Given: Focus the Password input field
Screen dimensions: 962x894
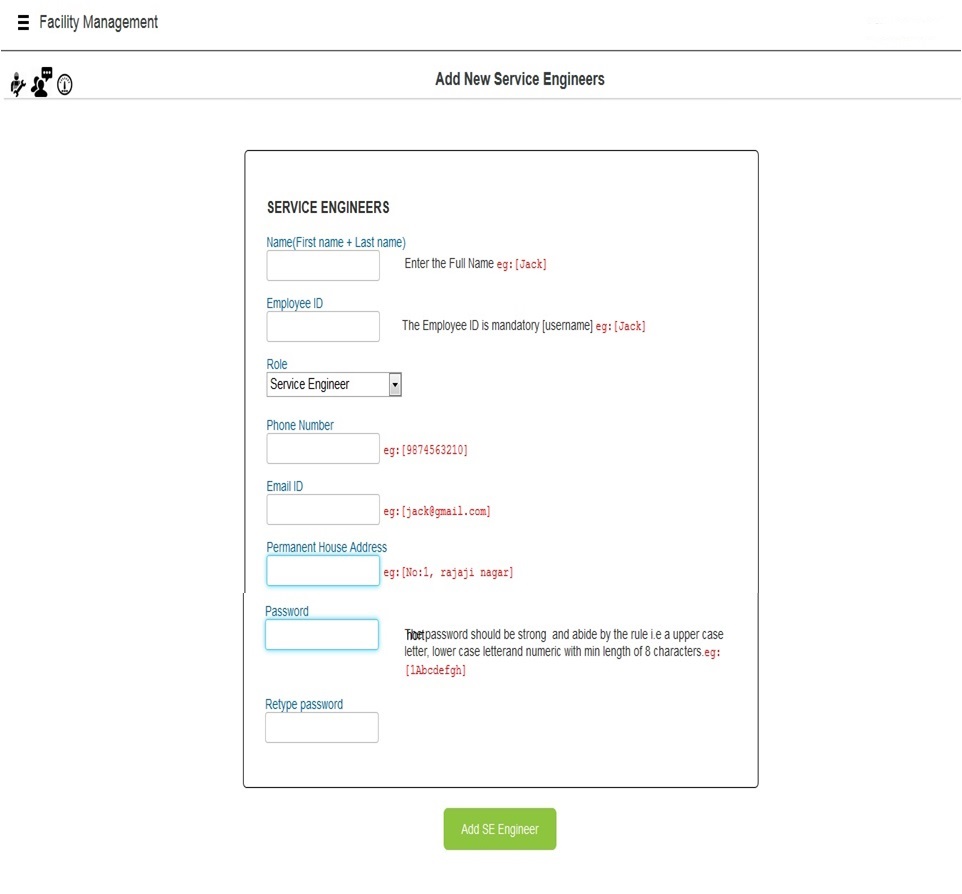Looking at the screenshot, I should (x=322, y=635).
